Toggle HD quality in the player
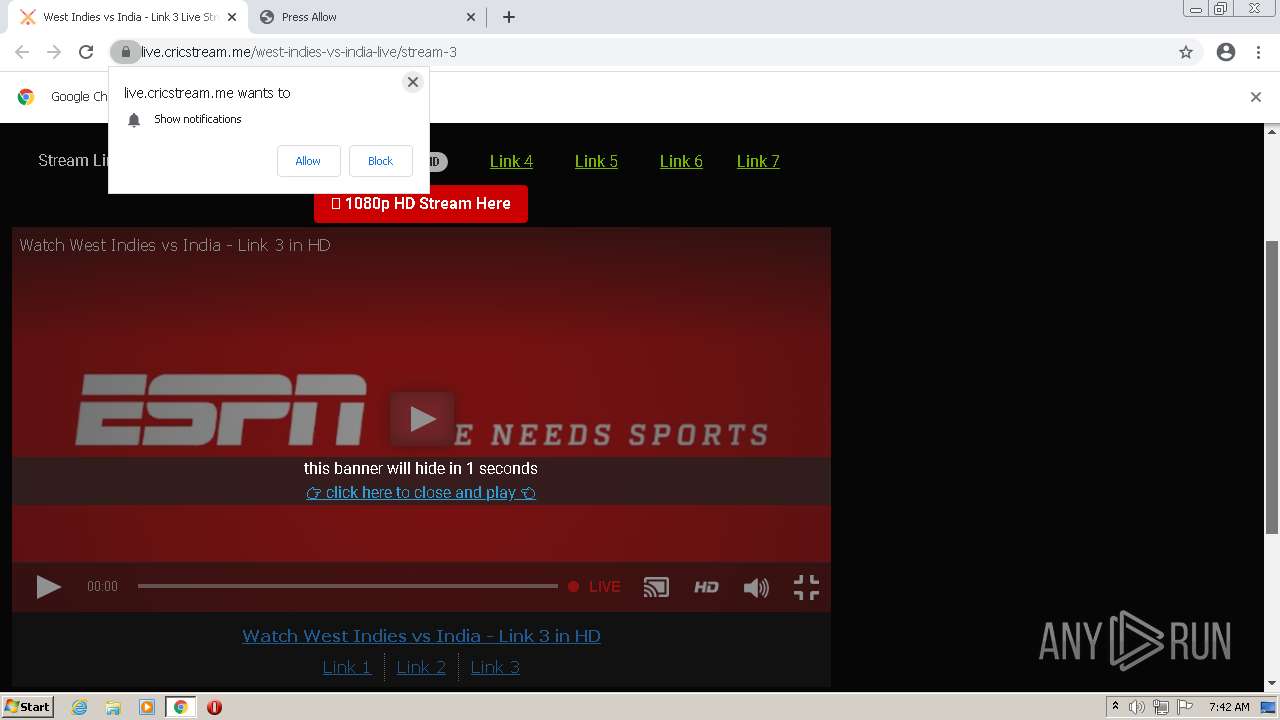 (706, 587)
